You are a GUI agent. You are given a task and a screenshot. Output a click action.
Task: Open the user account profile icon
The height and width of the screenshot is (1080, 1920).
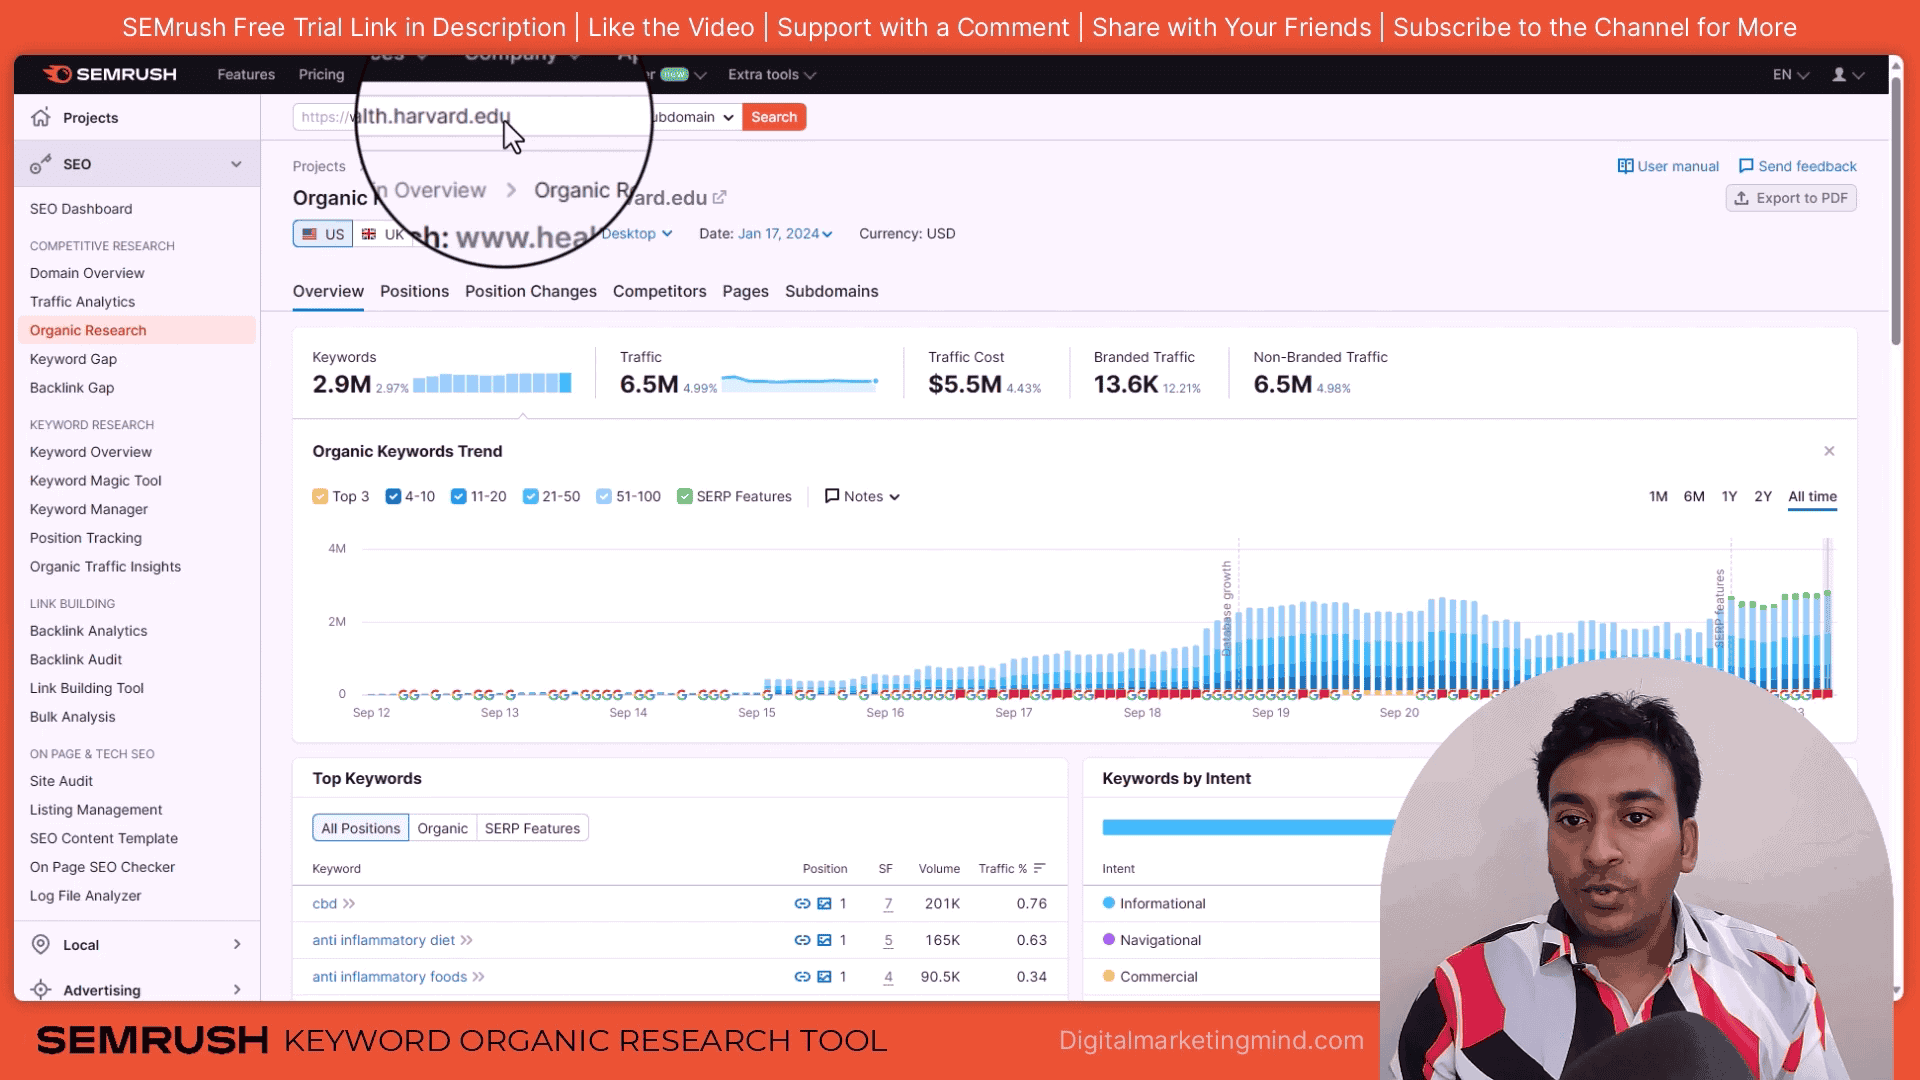point(1838,74)
